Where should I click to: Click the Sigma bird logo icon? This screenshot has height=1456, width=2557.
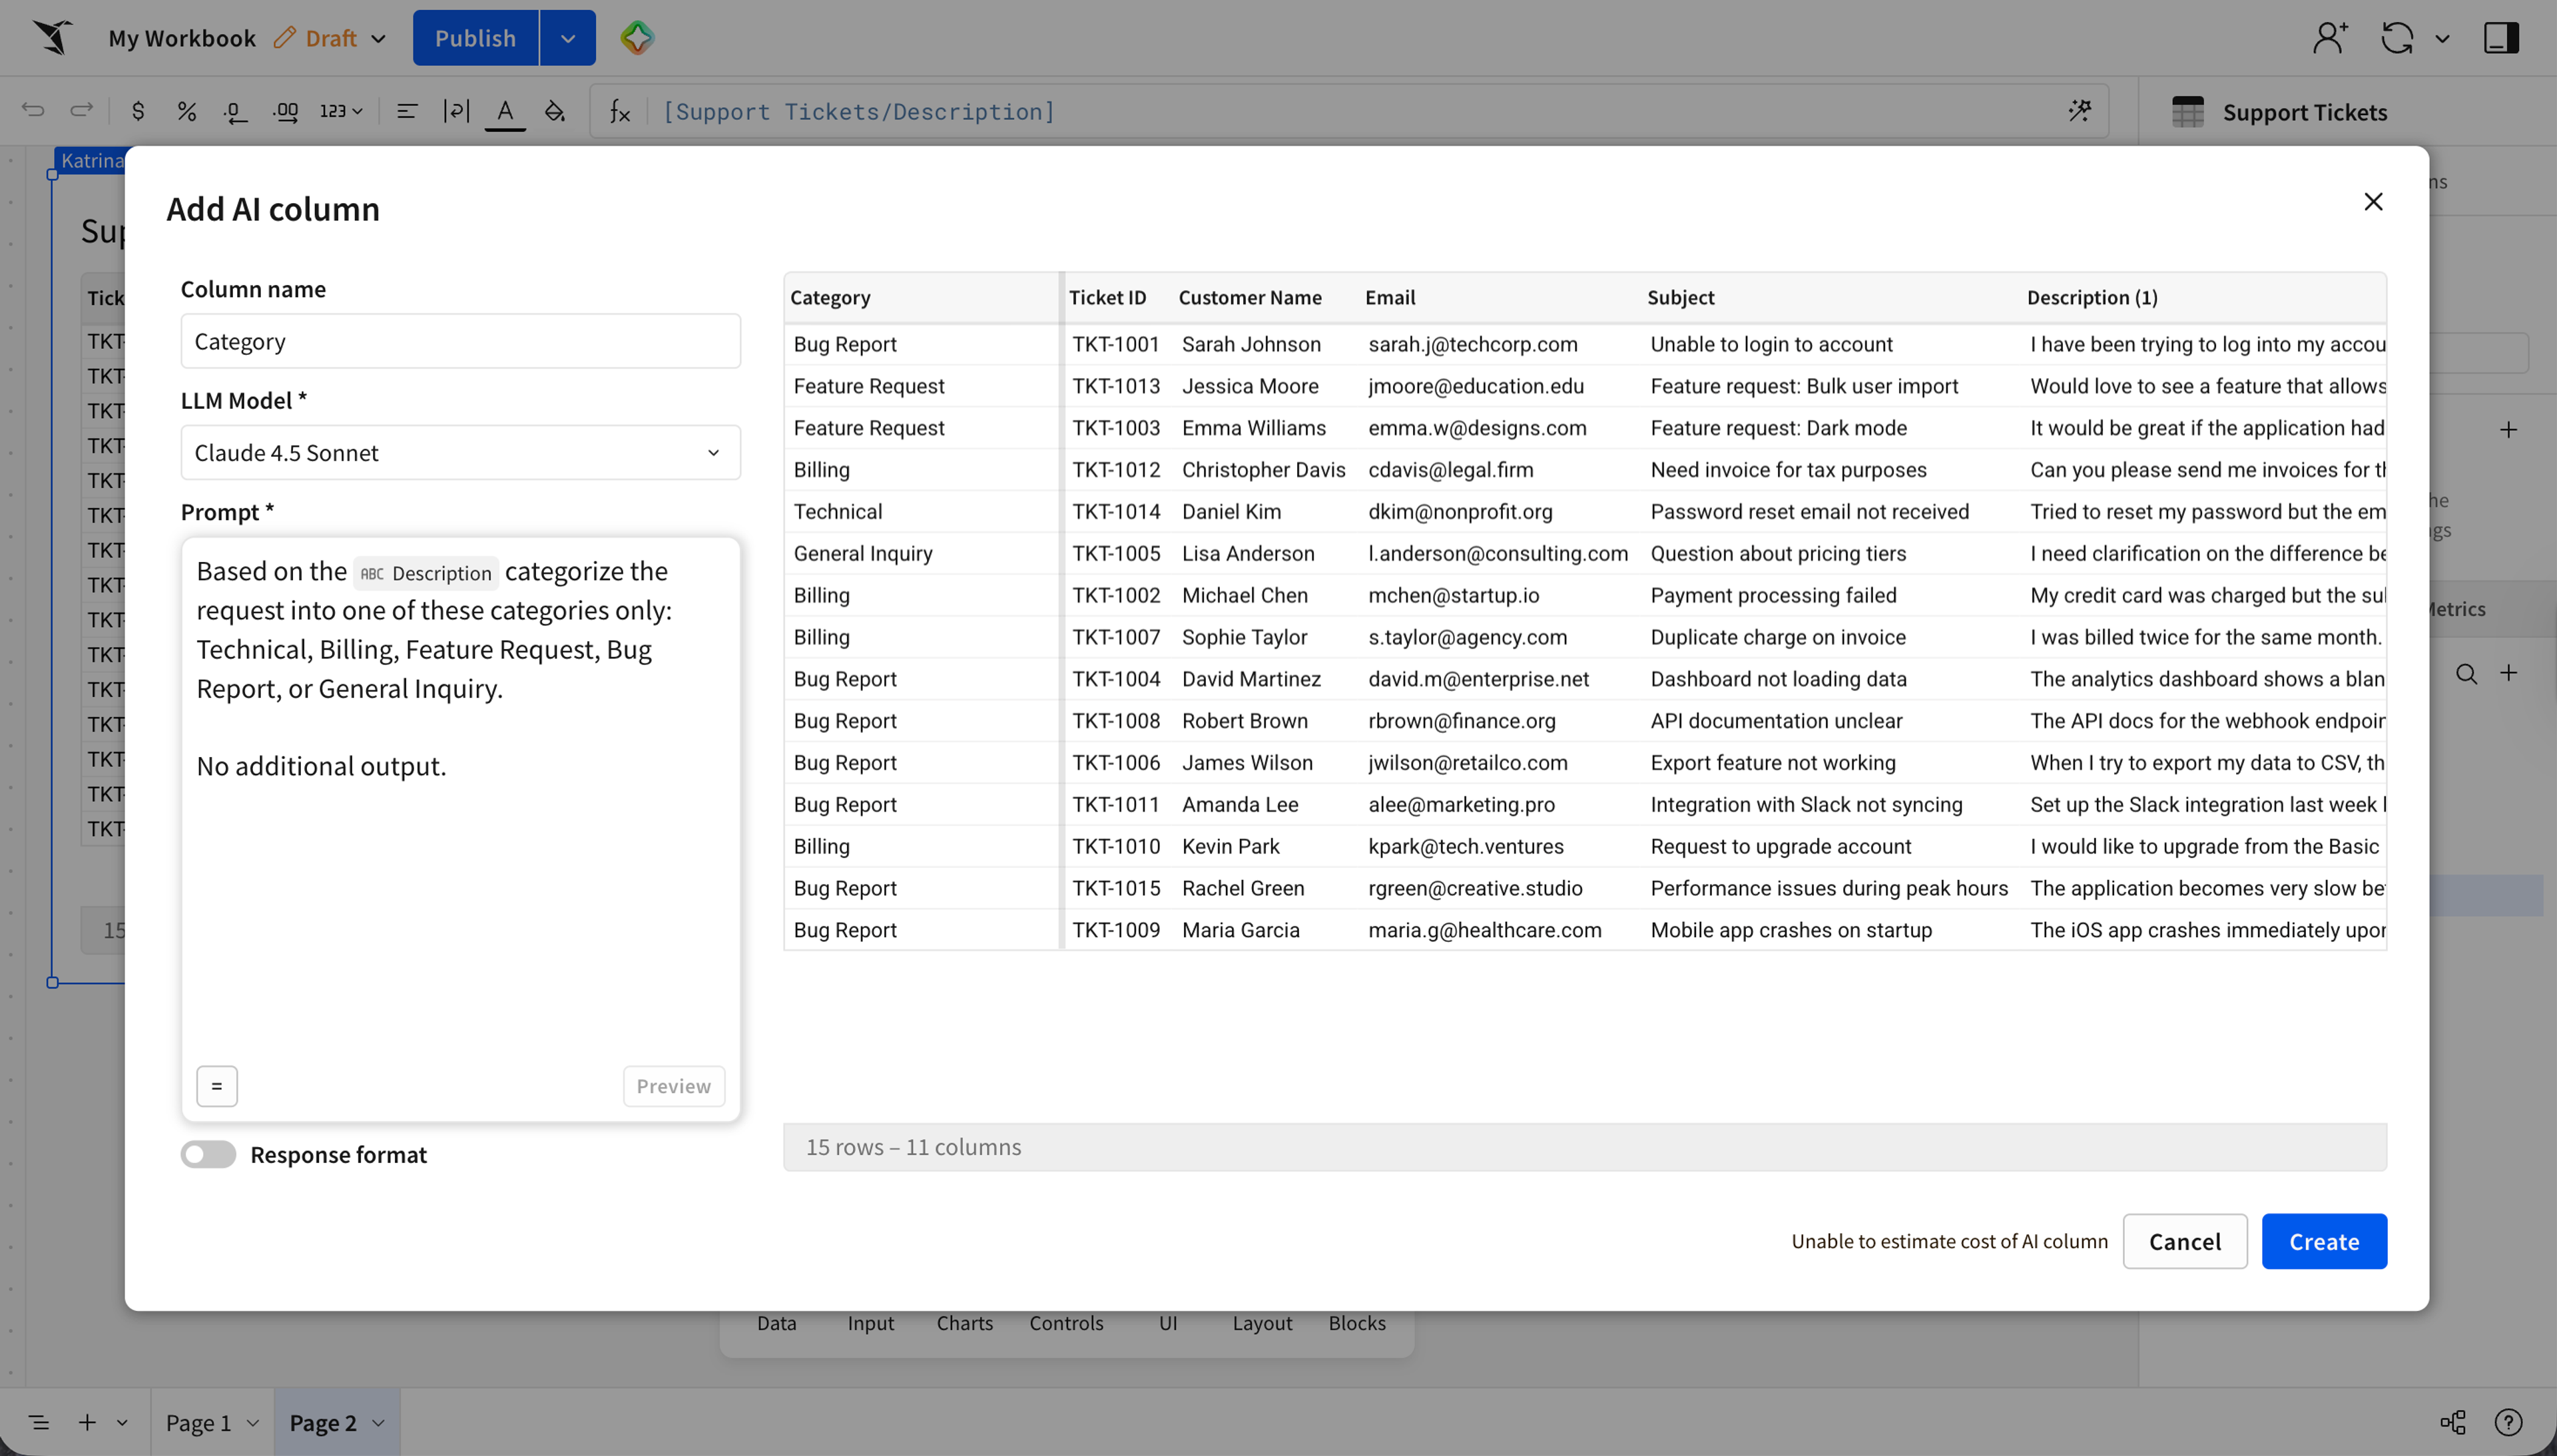pyautogui.click(x=53, y=37)
